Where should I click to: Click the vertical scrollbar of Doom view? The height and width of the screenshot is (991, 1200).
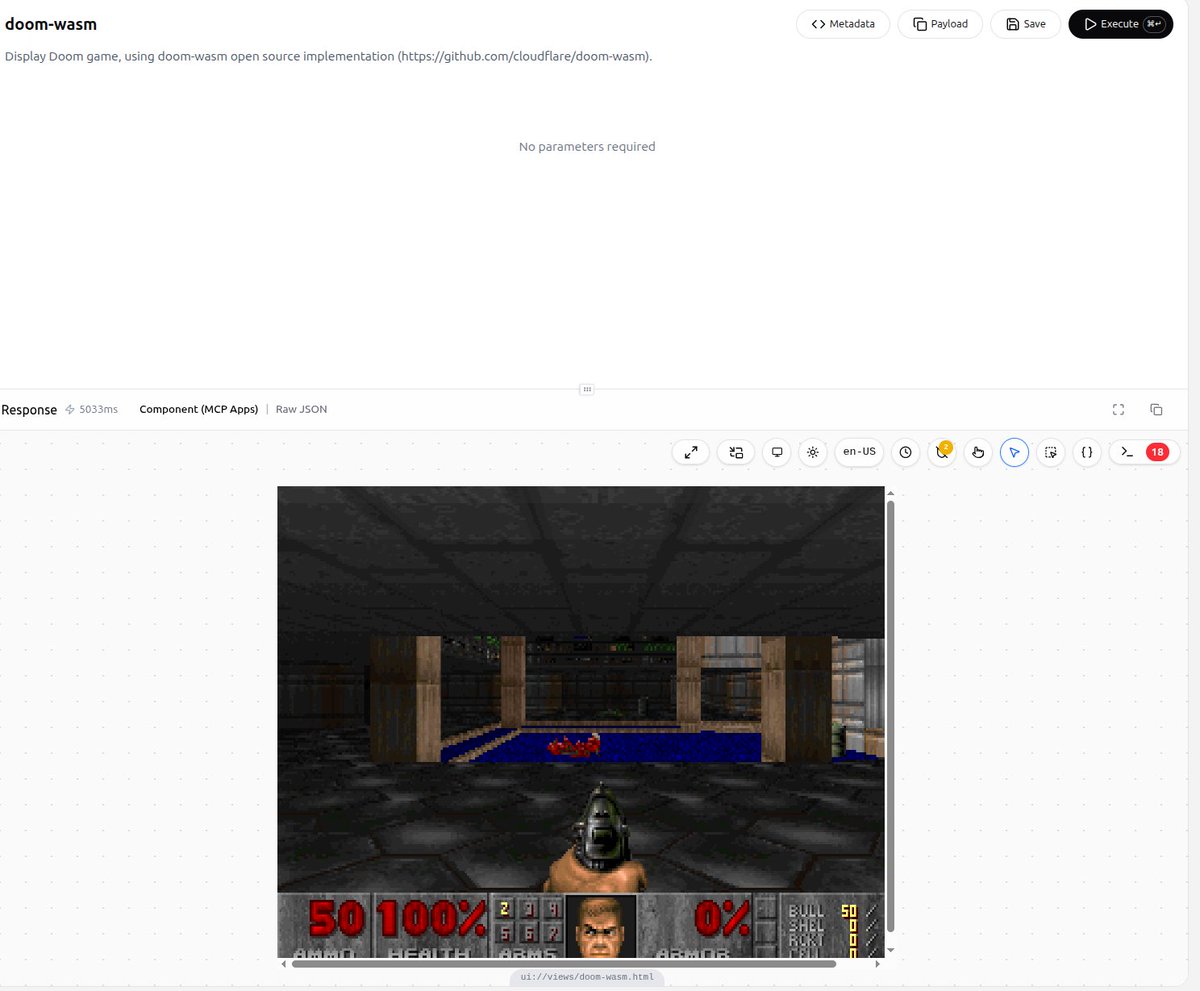(890, 717)
